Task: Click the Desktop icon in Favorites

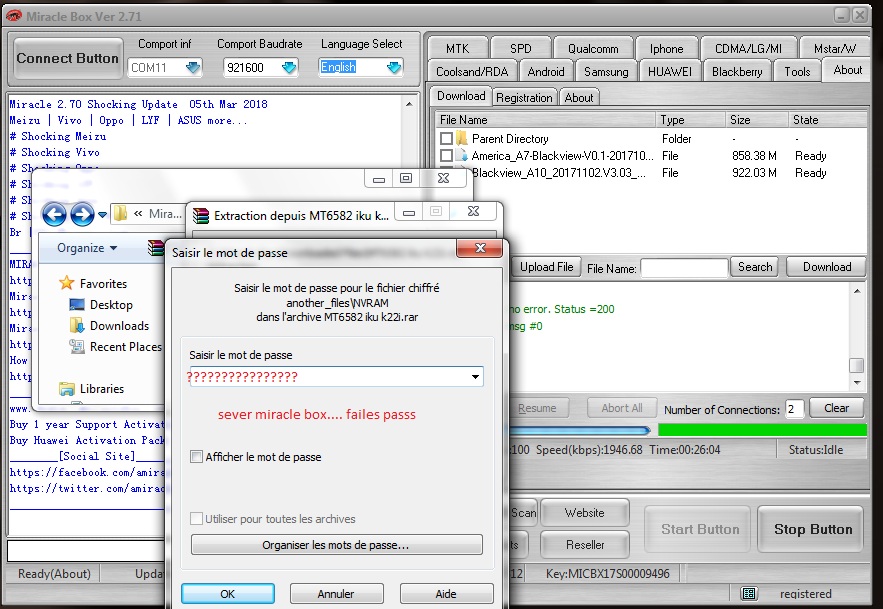Action: click(x=77, y=305)
